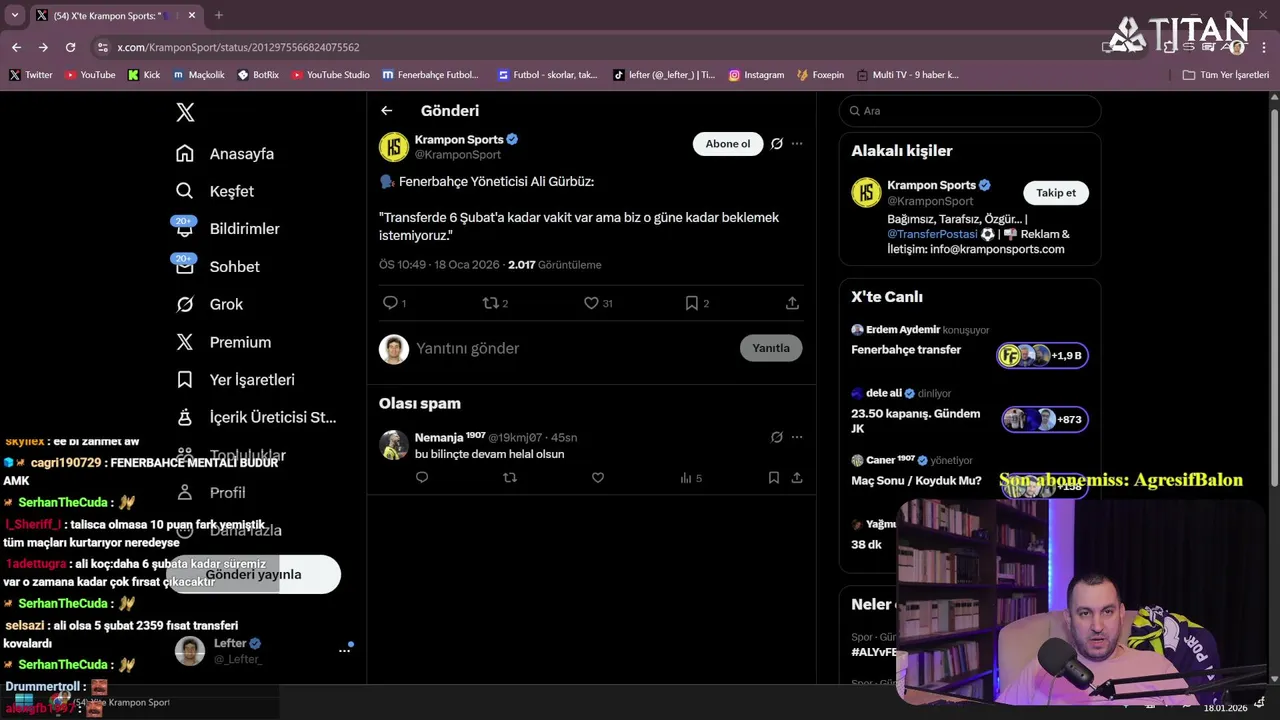Open @KramponSport handle link
This screenshot has width=1280, height=720.
tap(458, 155)
